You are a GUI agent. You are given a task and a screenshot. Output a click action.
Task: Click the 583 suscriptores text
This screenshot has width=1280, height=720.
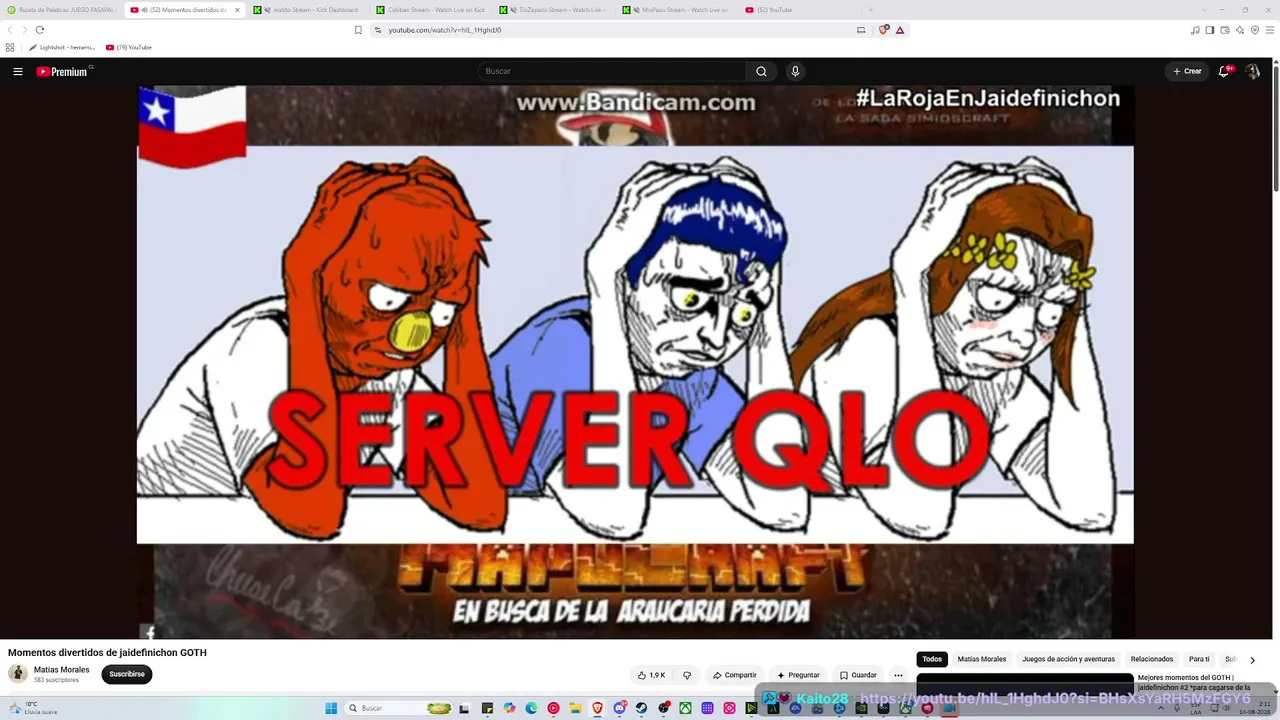click(56, 680)
